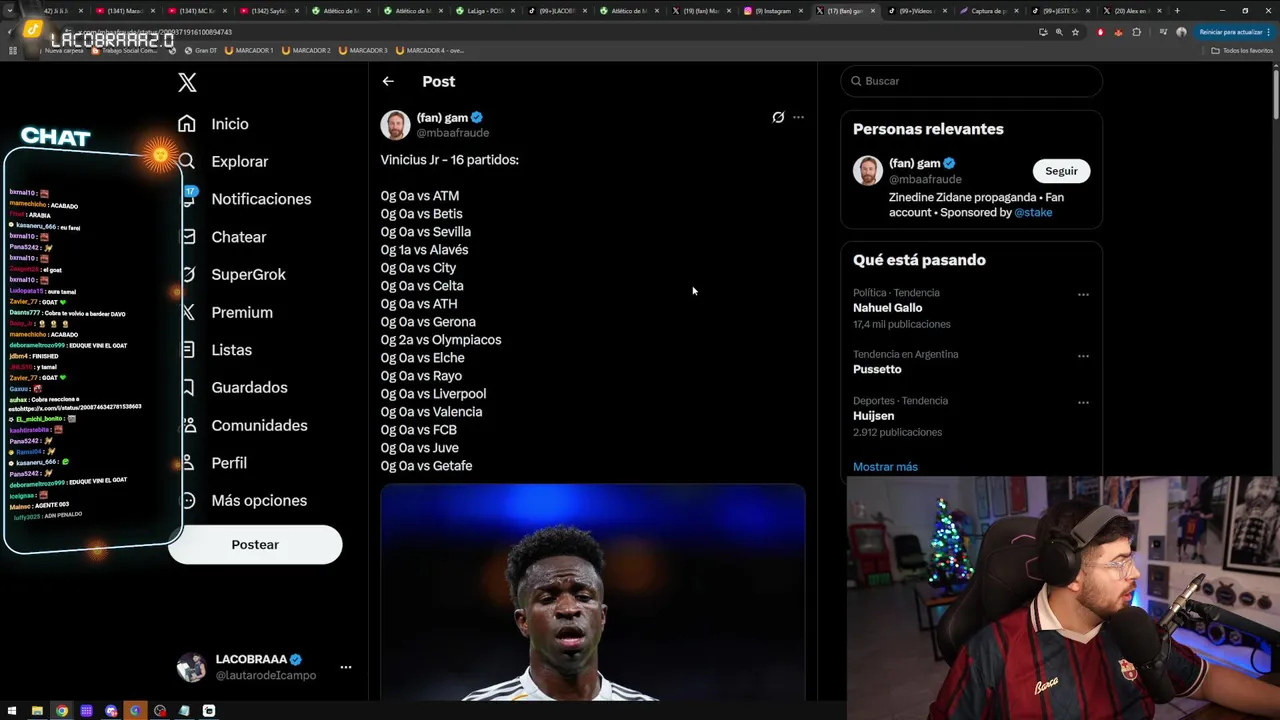Click the Chrome taskbar icon
Screen dimensions: 1280x720
(x=62, y=711)
